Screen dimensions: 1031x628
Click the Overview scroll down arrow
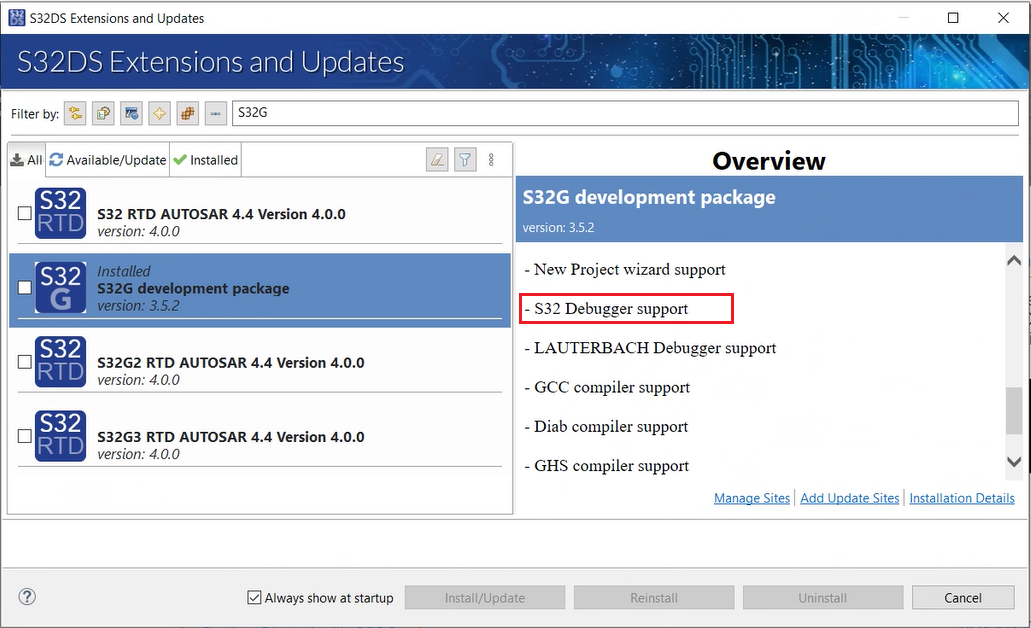[x=1014, y=462]
